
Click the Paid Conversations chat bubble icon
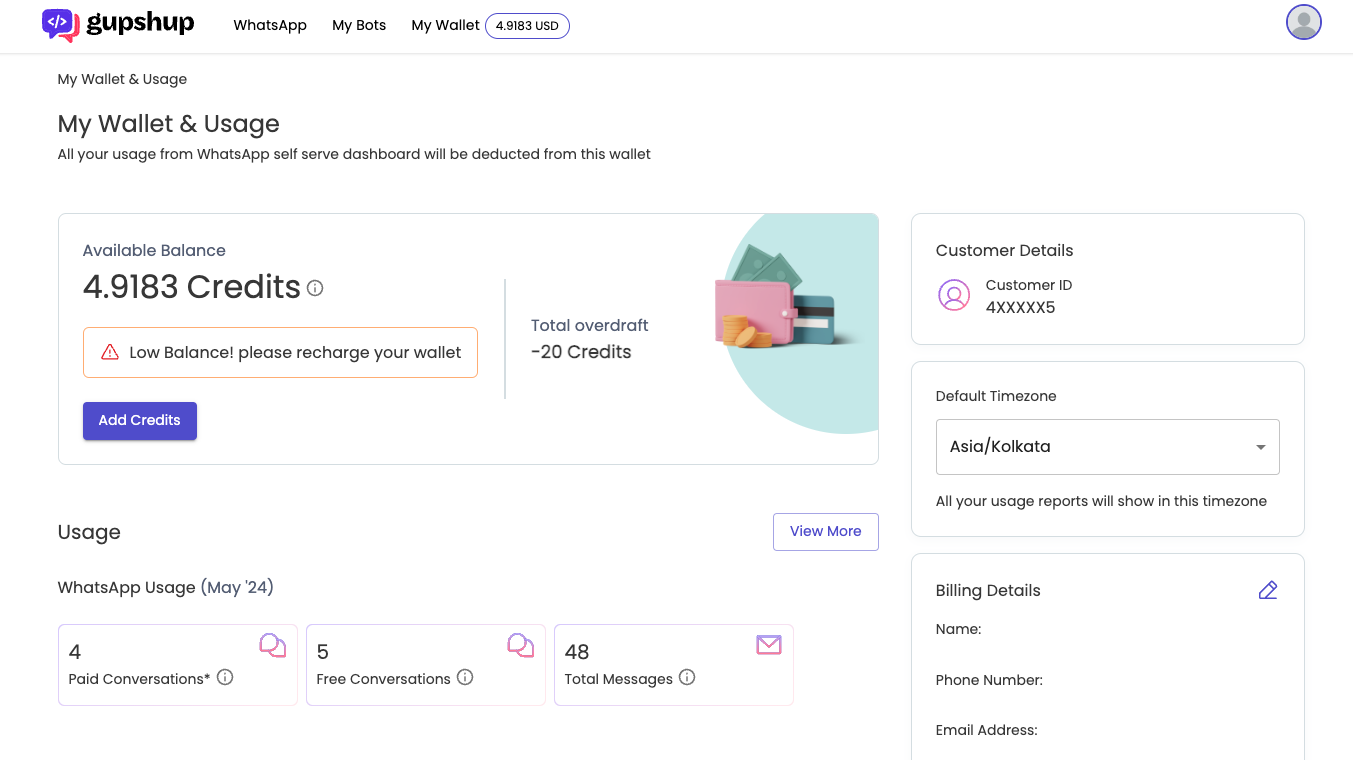273,646
